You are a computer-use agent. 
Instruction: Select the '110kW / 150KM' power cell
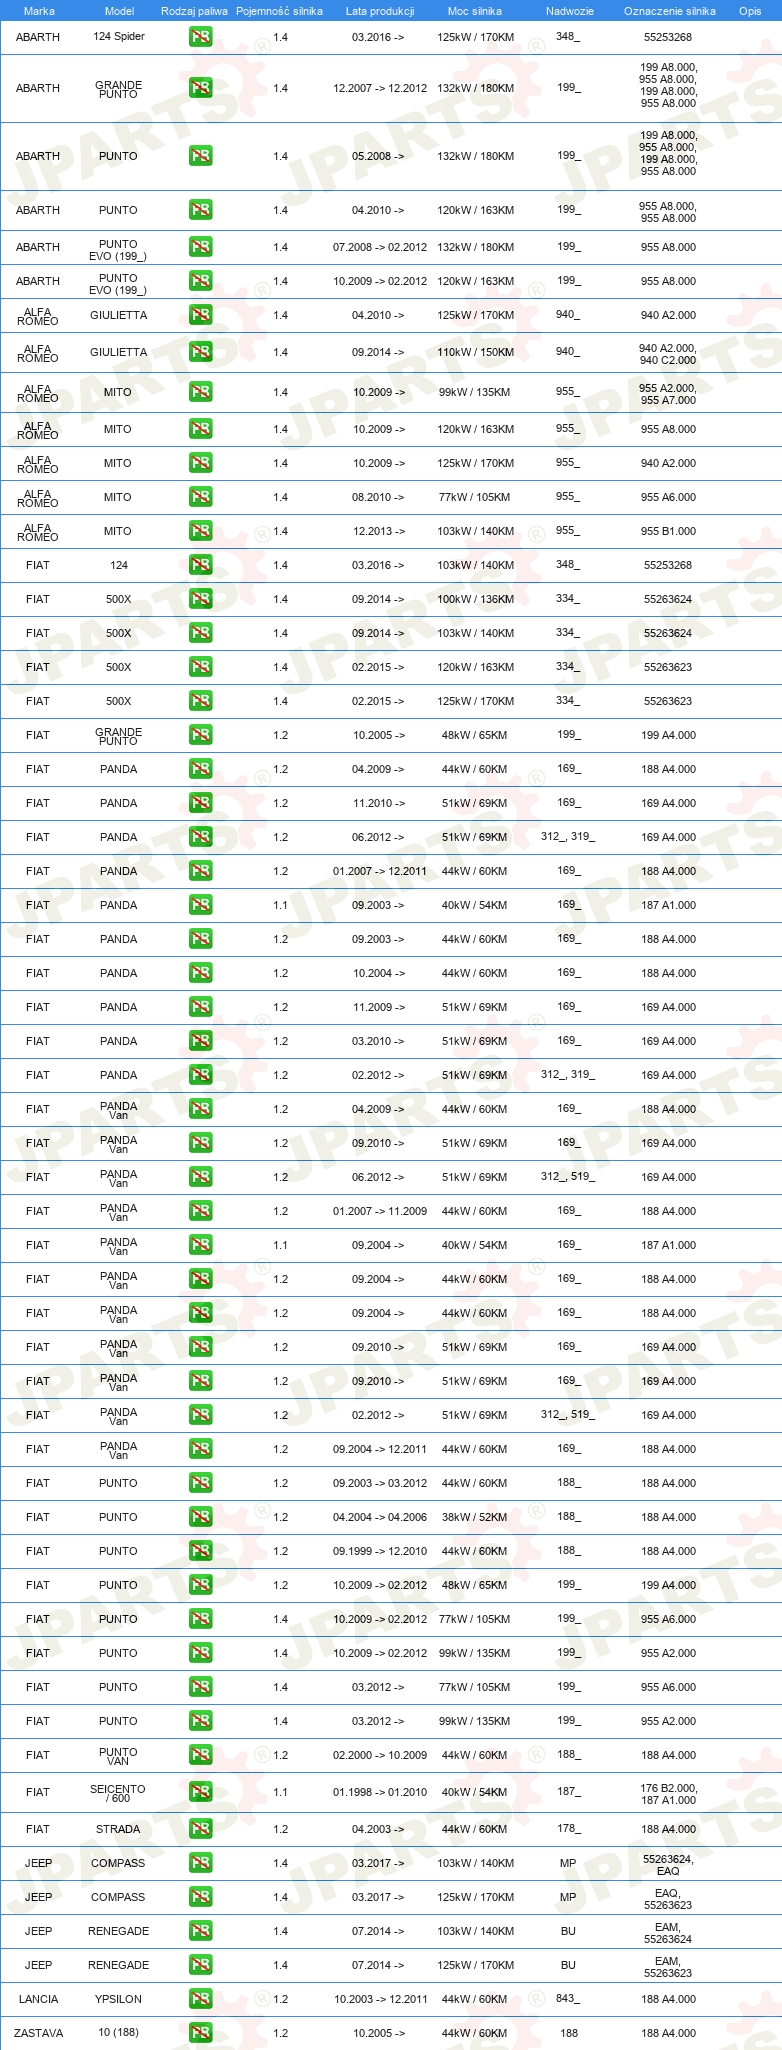pos(475,352)
